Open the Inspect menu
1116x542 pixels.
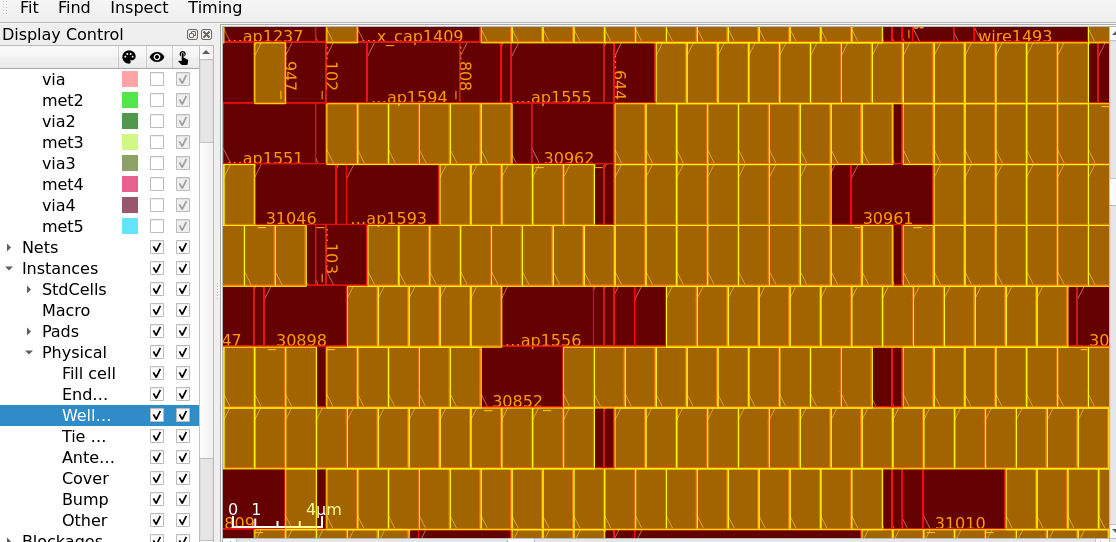[x=140, y=8]
